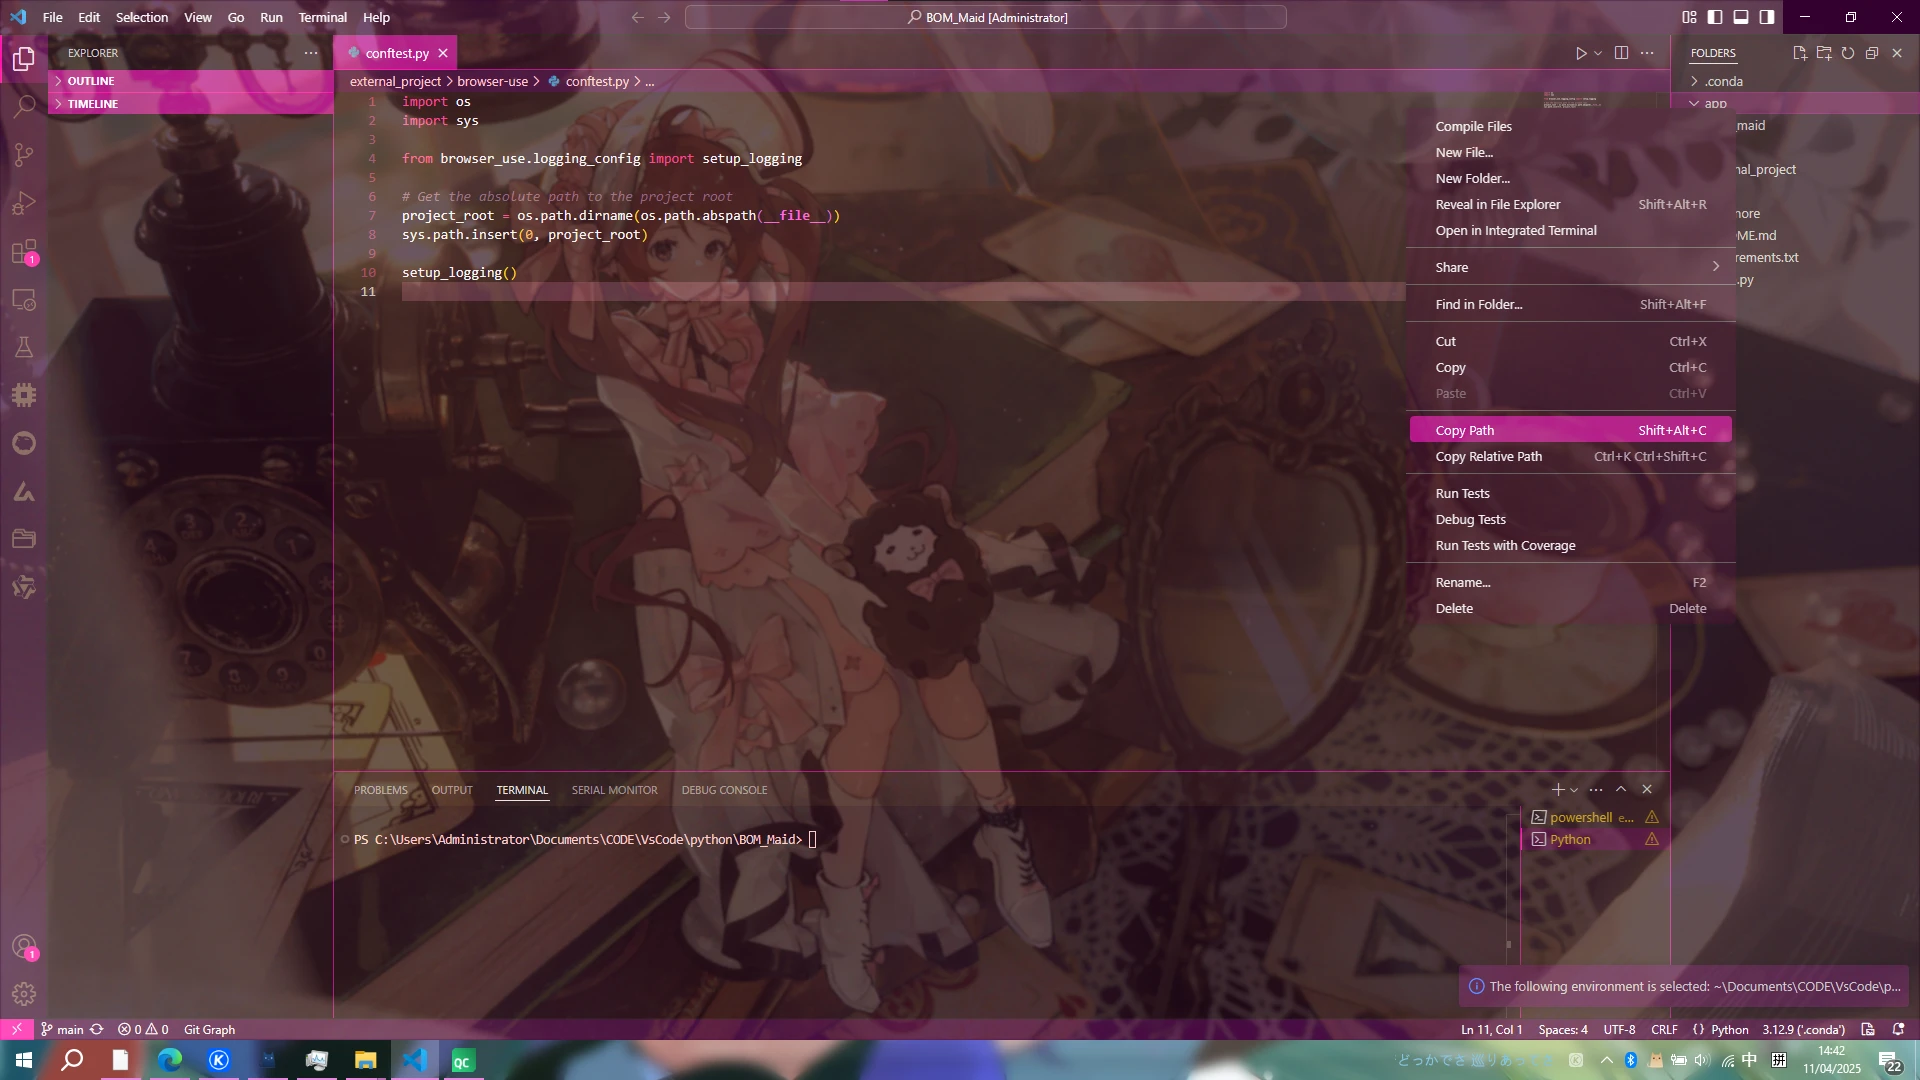This screenshot has width=1920, height=1080.
Task: Collapse all folders in Folders panel
Action: 1872,53
